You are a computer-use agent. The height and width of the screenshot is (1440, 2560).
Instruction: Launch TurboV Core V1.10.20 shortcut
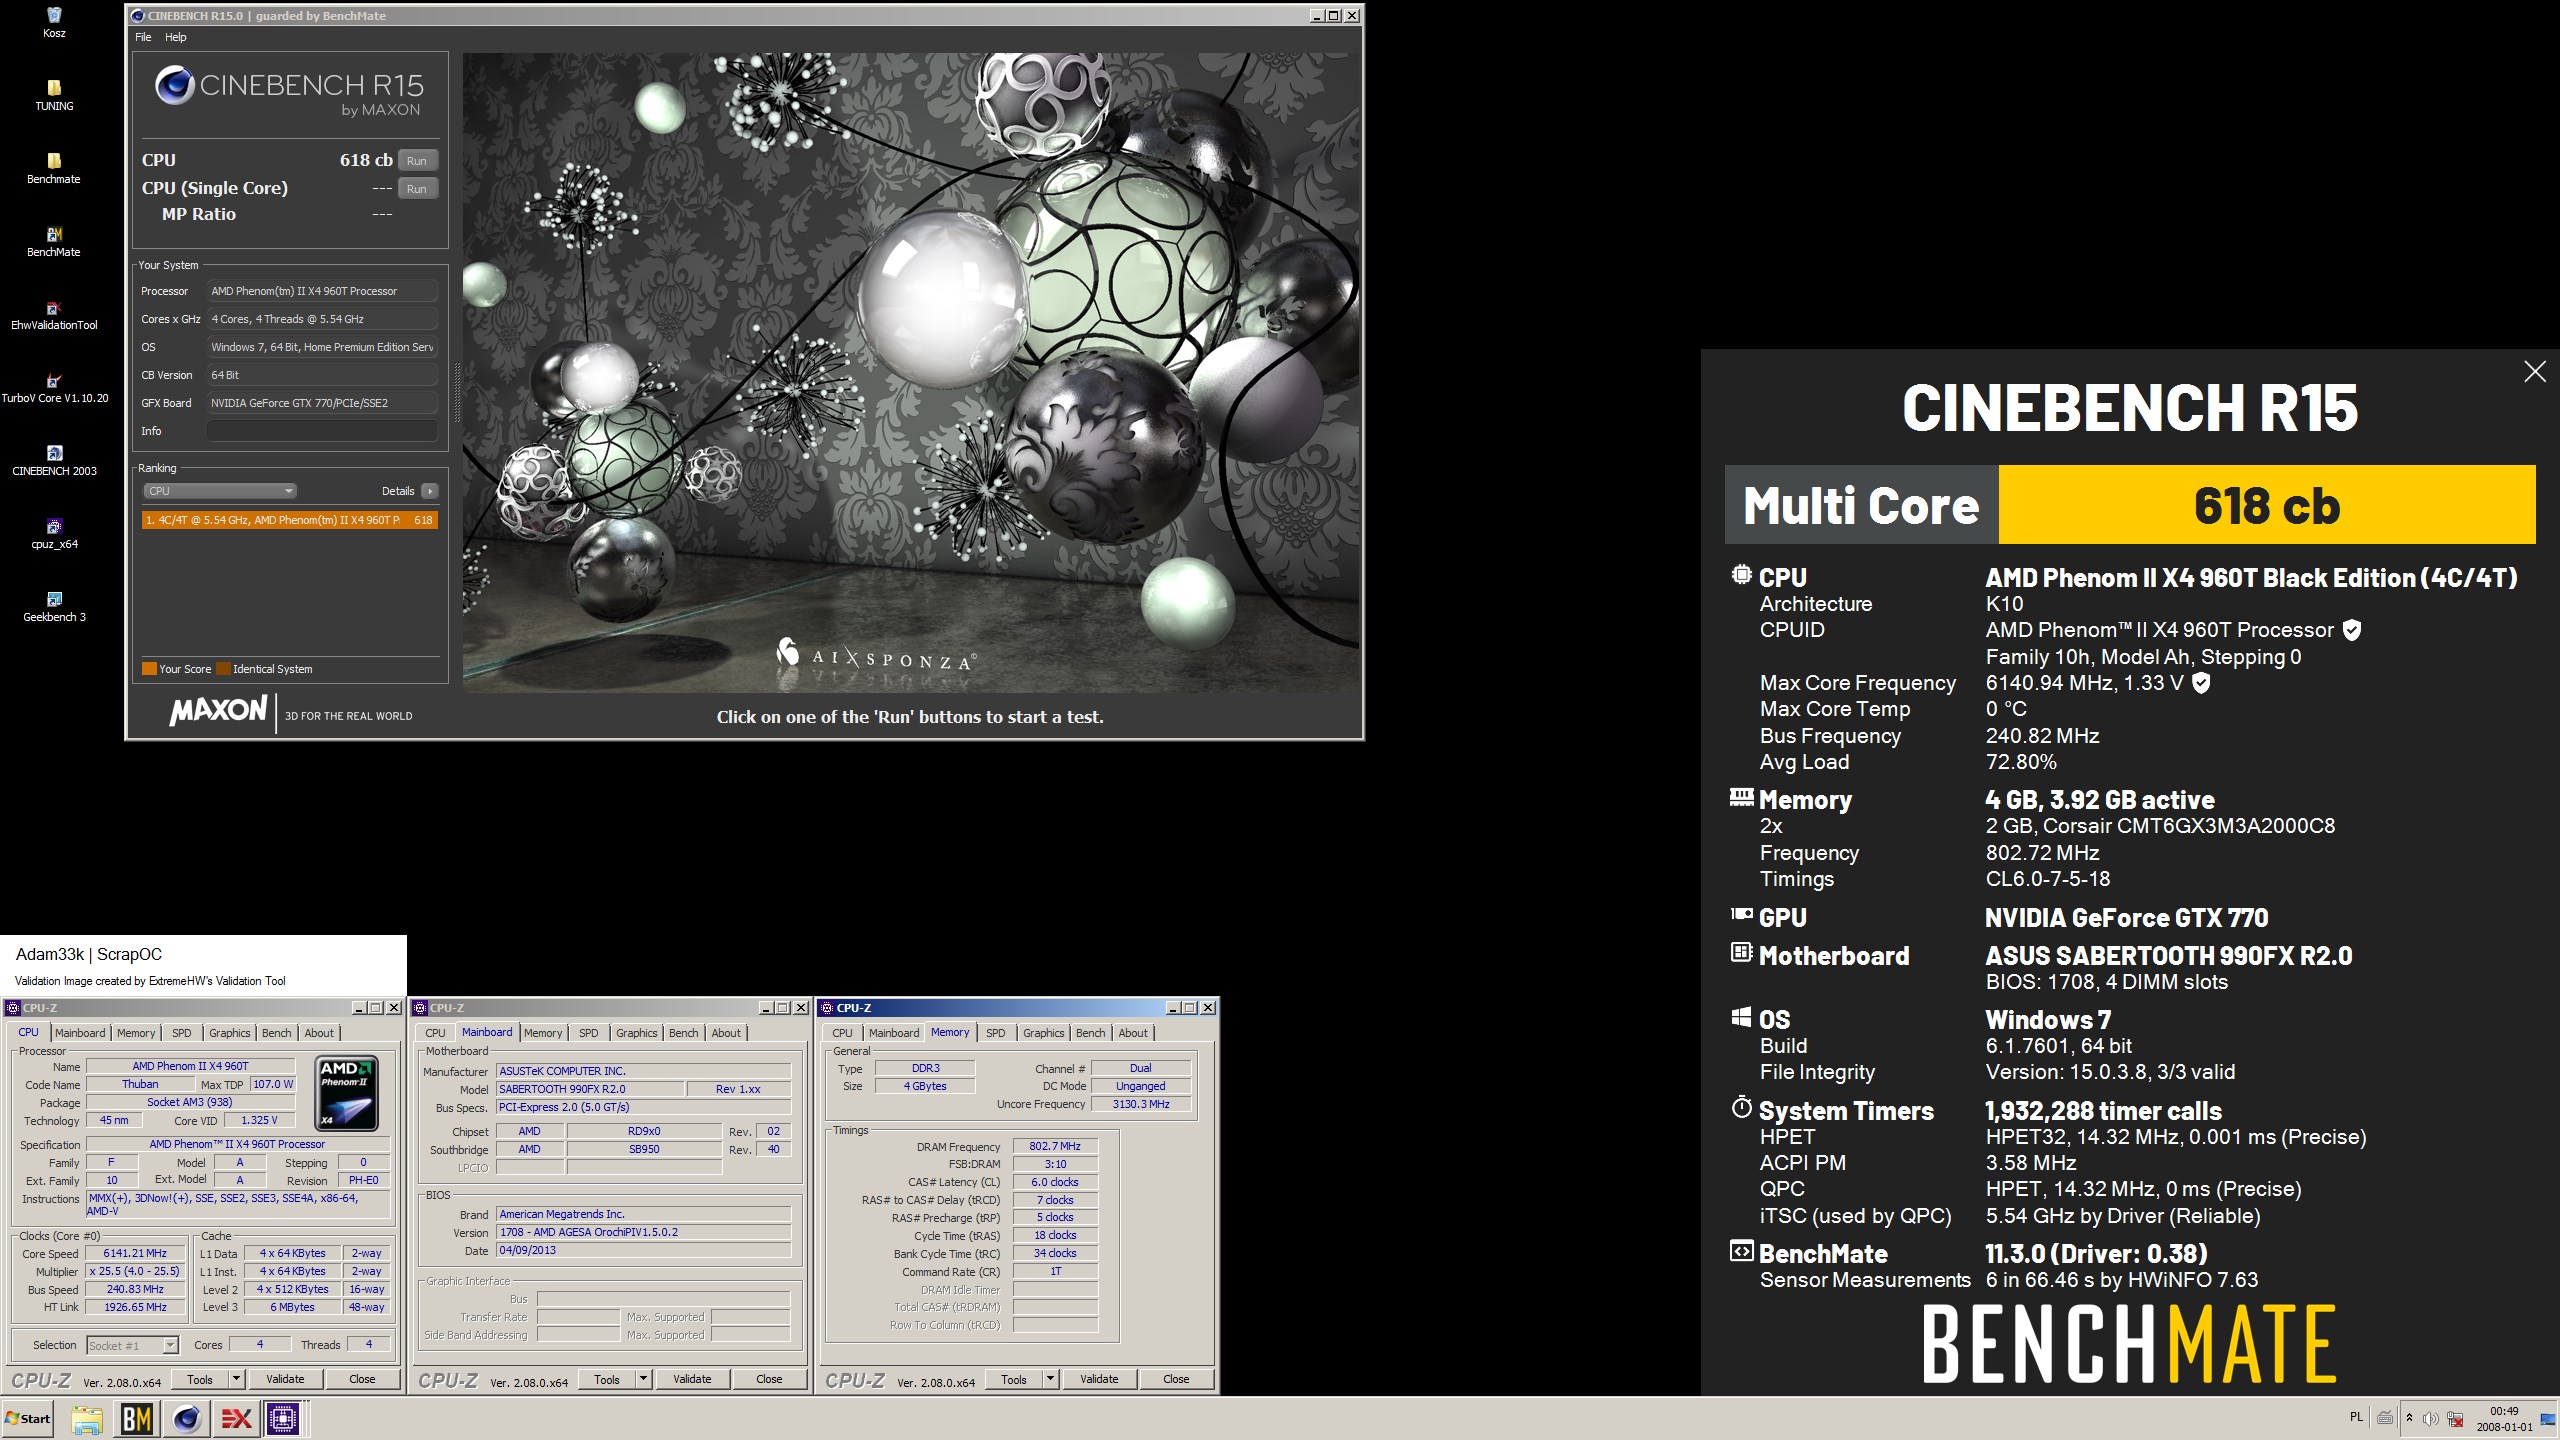[54, 387]
